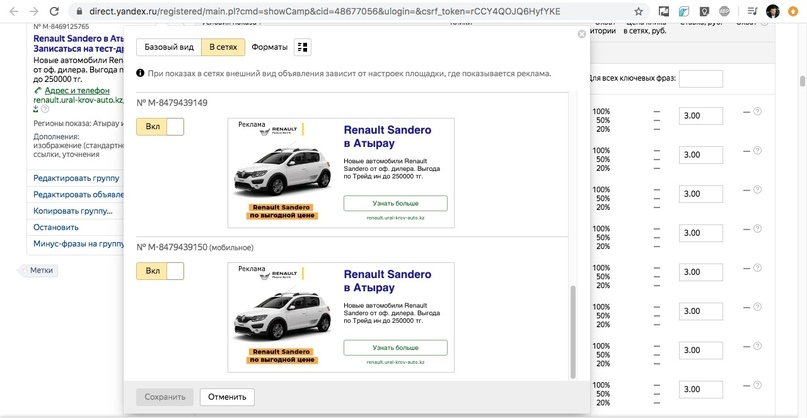This screenshot has height=418, width=807.
Task: Click ad number № M-8479439149 text
Action: [x=172, y=103]
